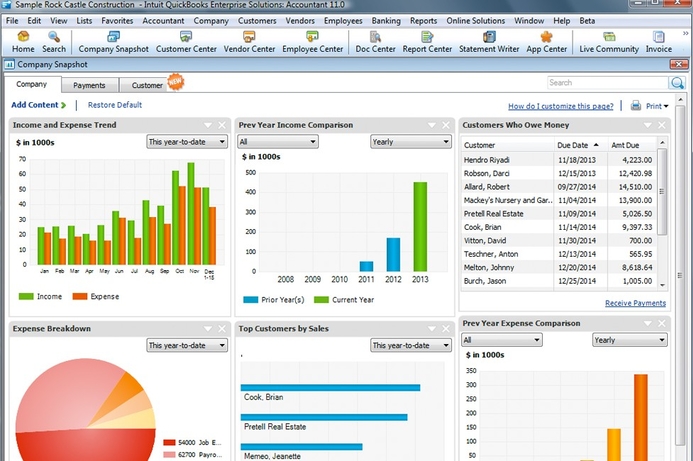Screen dimensions: 693x461
Task: Close the Income and Expense Trend panel
Action: click(222, 126)
